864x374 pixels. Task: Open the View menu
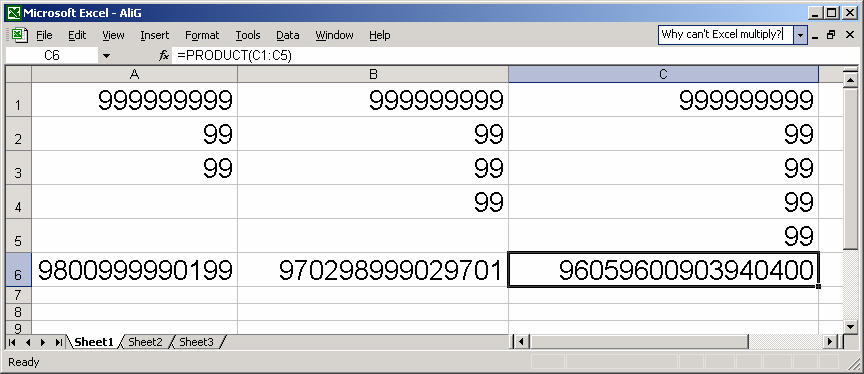pos(113,35)
